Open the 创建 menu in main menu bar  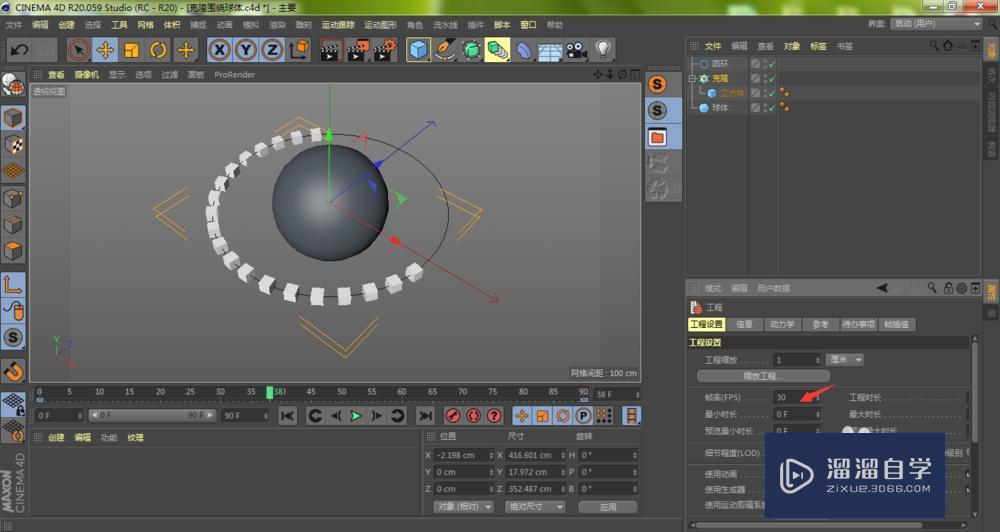tap(66, 25)
